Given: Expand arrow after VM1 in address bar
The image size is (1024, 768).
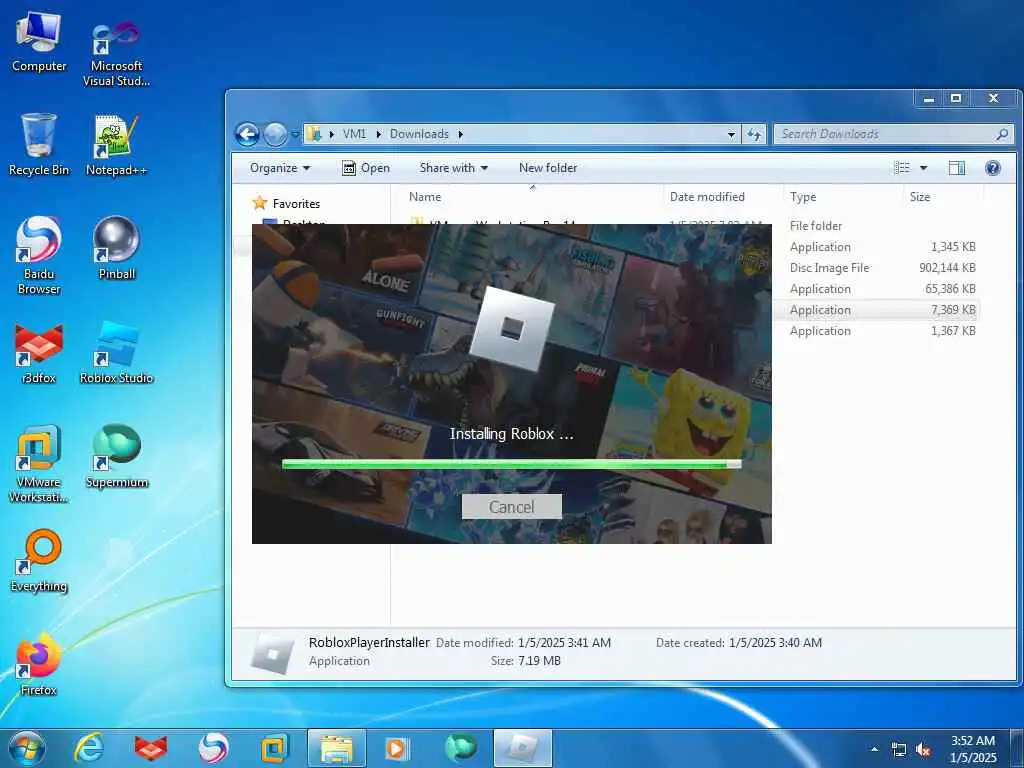Looking at the screenshot, I should pyautogui.click(x=378, y=135).
